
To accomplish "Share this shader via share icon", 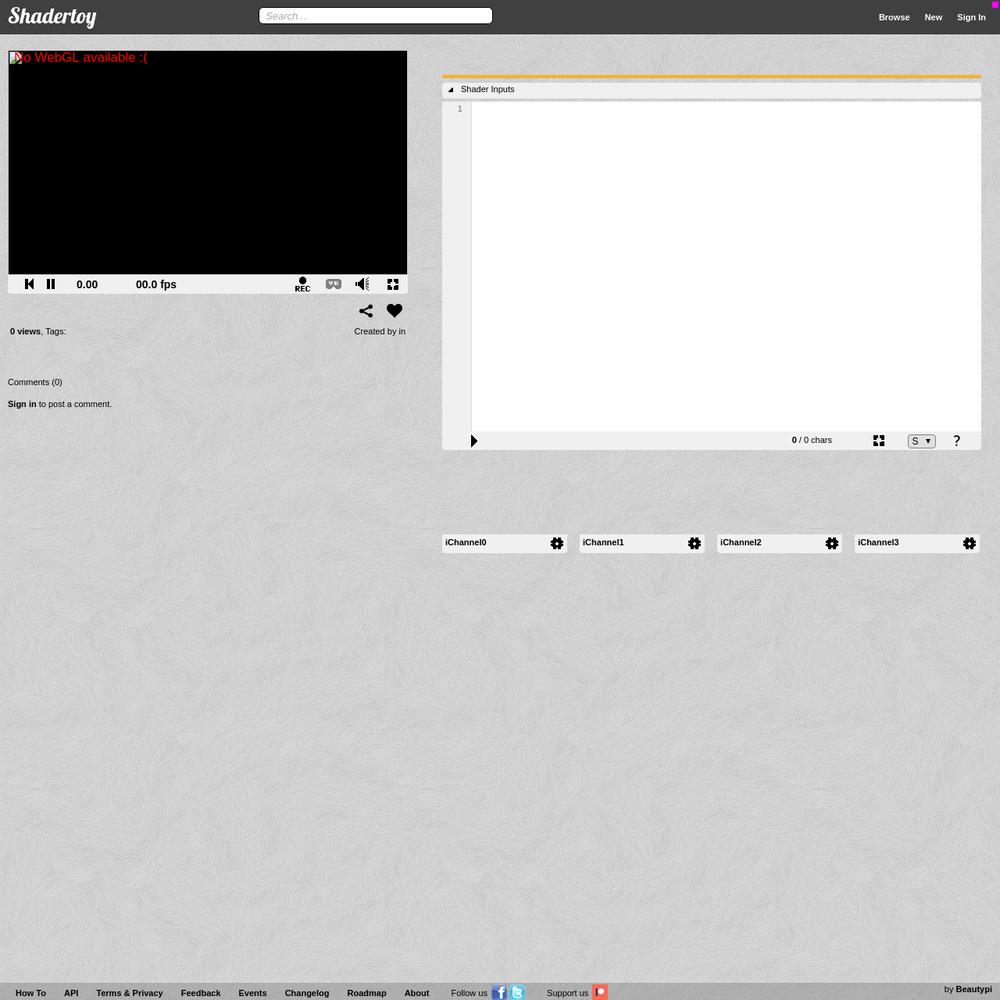I will coord(366,311).
